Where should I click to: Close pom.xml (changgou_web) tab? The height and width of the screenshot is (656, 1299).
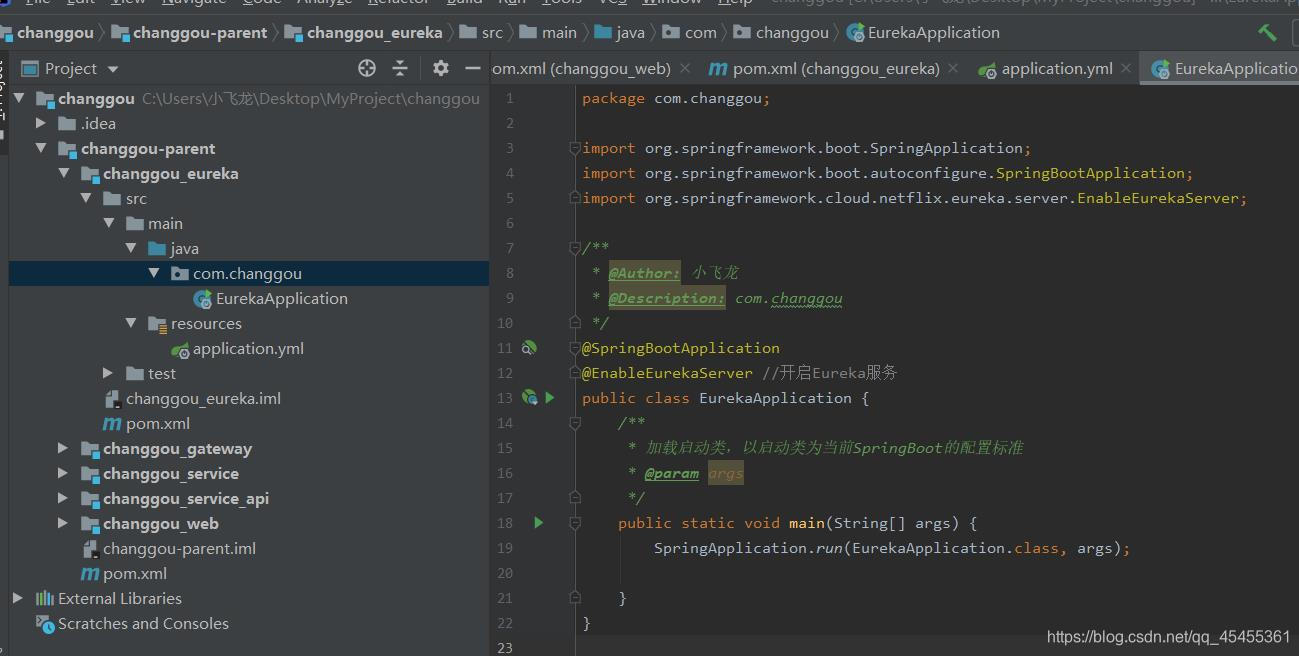click(x=685, y=68)
